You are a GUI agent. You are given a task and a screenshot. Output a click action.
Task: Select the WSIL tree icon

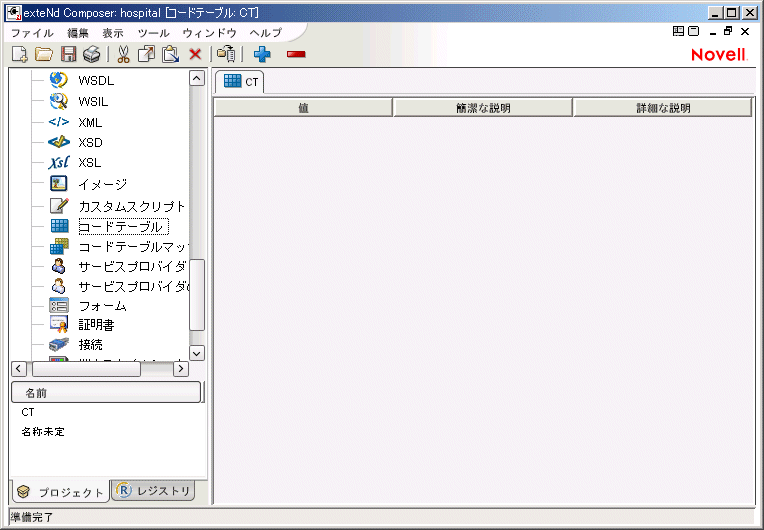tap(59, 101)
